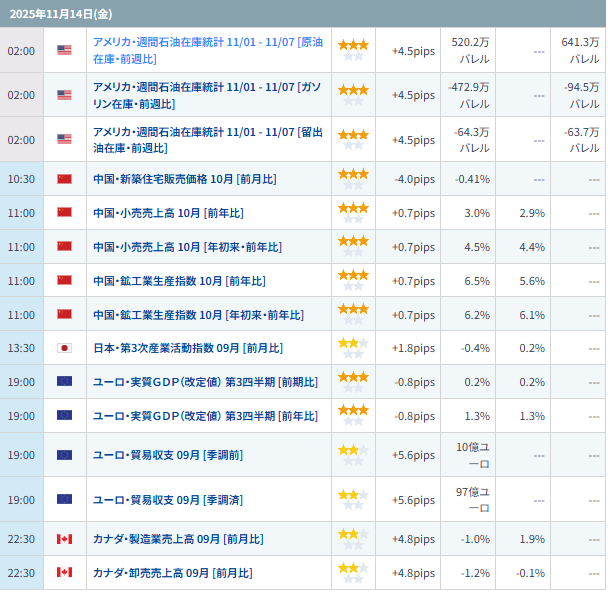Screen dimensions: 608x596
Task: Click the Japan flag in the 13:30 row
Action: tap(65, 348)
